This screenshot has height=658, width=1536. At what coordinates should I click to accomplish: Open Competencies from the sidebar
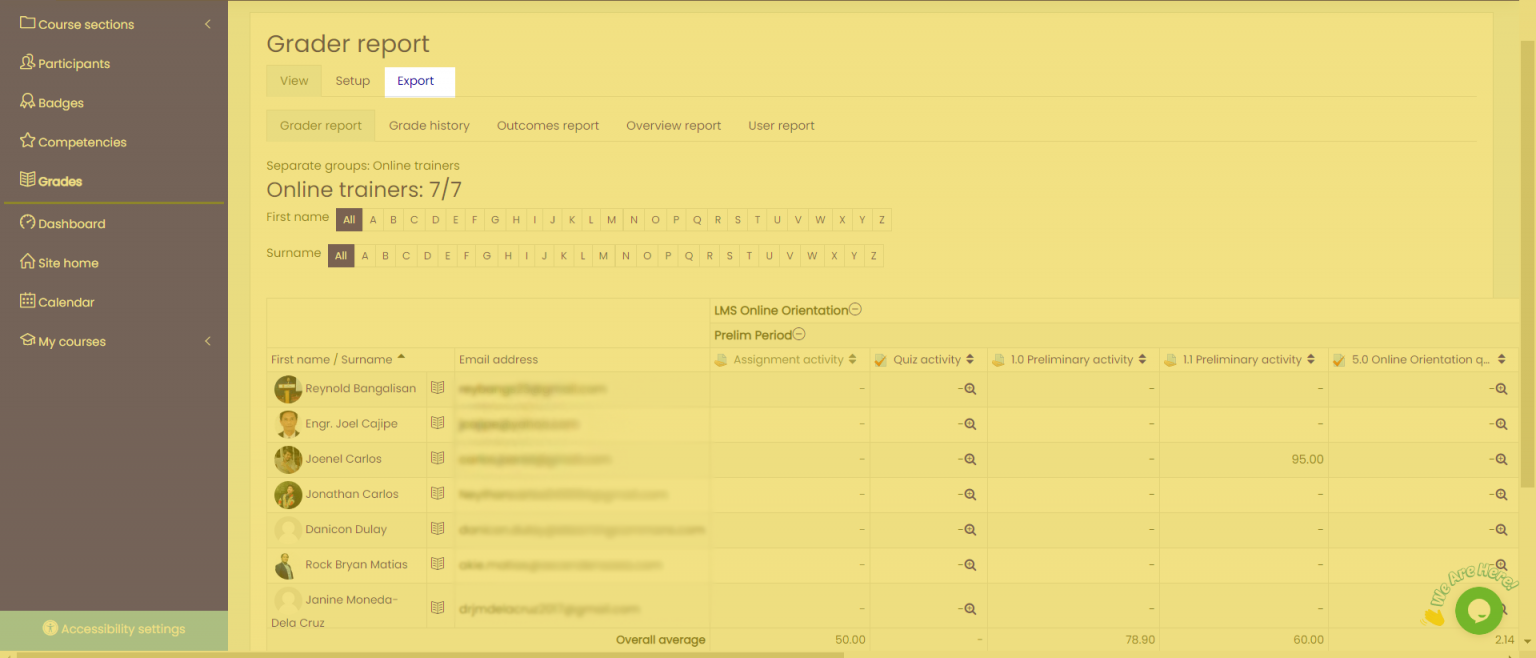click(28, 141)
